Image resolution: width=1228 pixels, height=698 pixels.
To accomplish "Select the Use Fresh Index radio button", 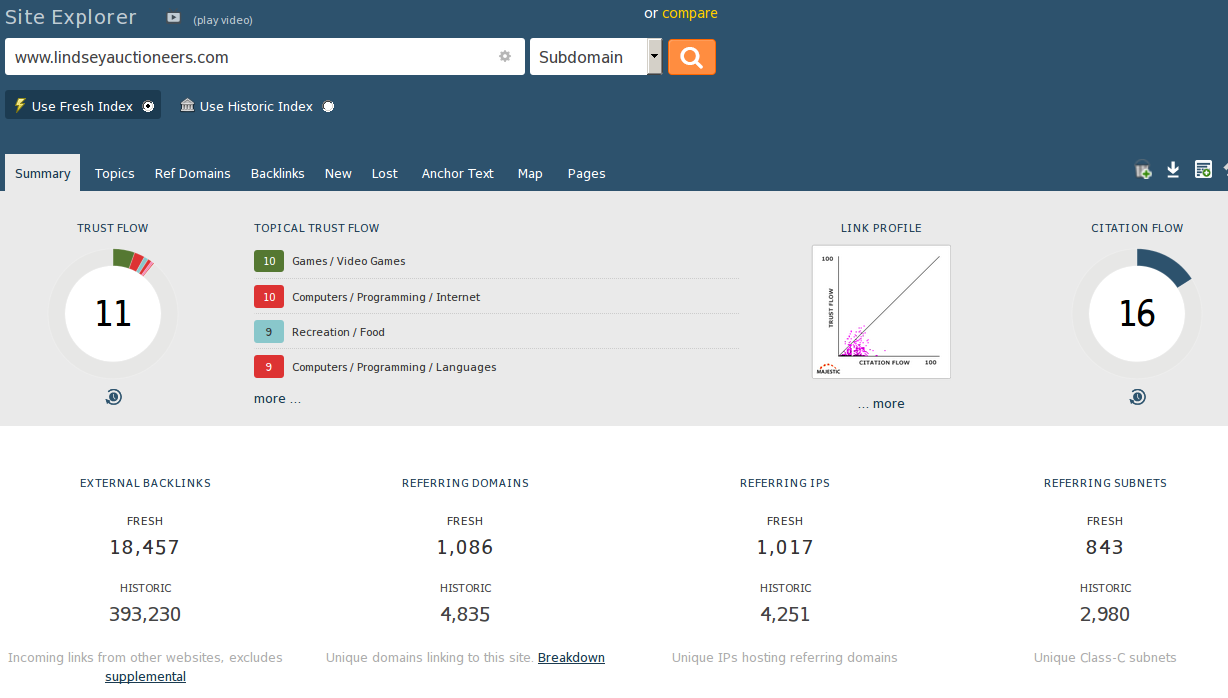I will 148,107.
